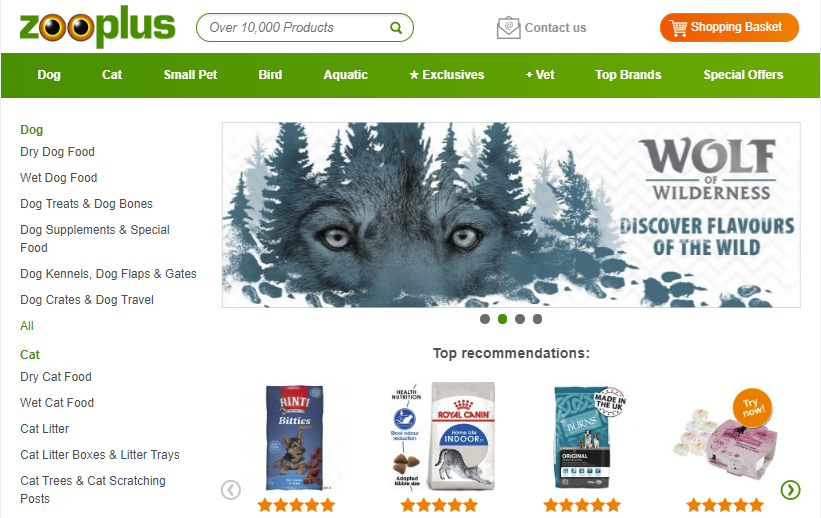Open the Shopping Basket
The image size is (821, 518).
[729, 27]
